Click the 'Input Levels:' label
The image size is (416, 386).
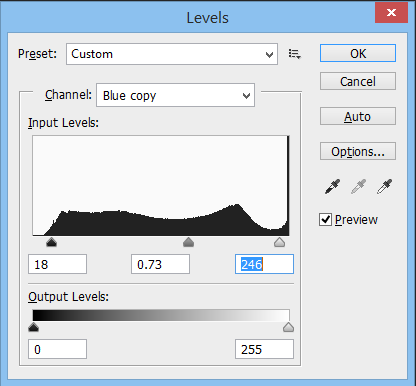(63, 123)
